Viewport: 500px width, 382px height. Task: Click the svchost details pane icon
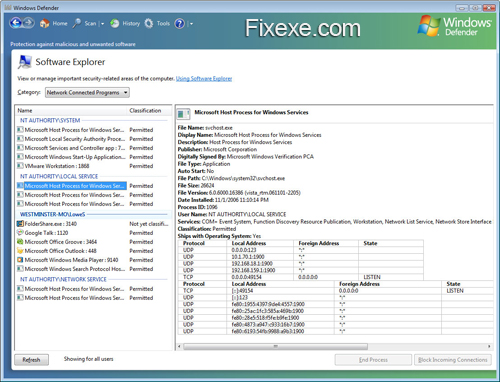coord(183,114)
